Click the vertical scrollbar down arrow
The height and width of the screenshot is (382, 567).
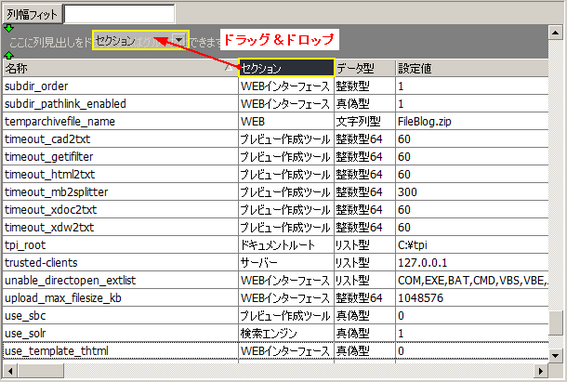click(x=555, y=355)
